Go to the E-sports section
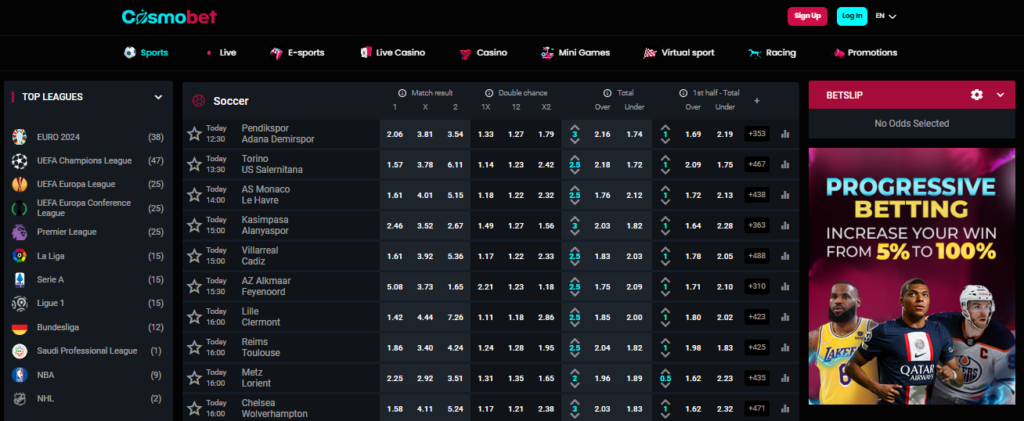Viewport: 1024px width, 421px height. [297, 52]
